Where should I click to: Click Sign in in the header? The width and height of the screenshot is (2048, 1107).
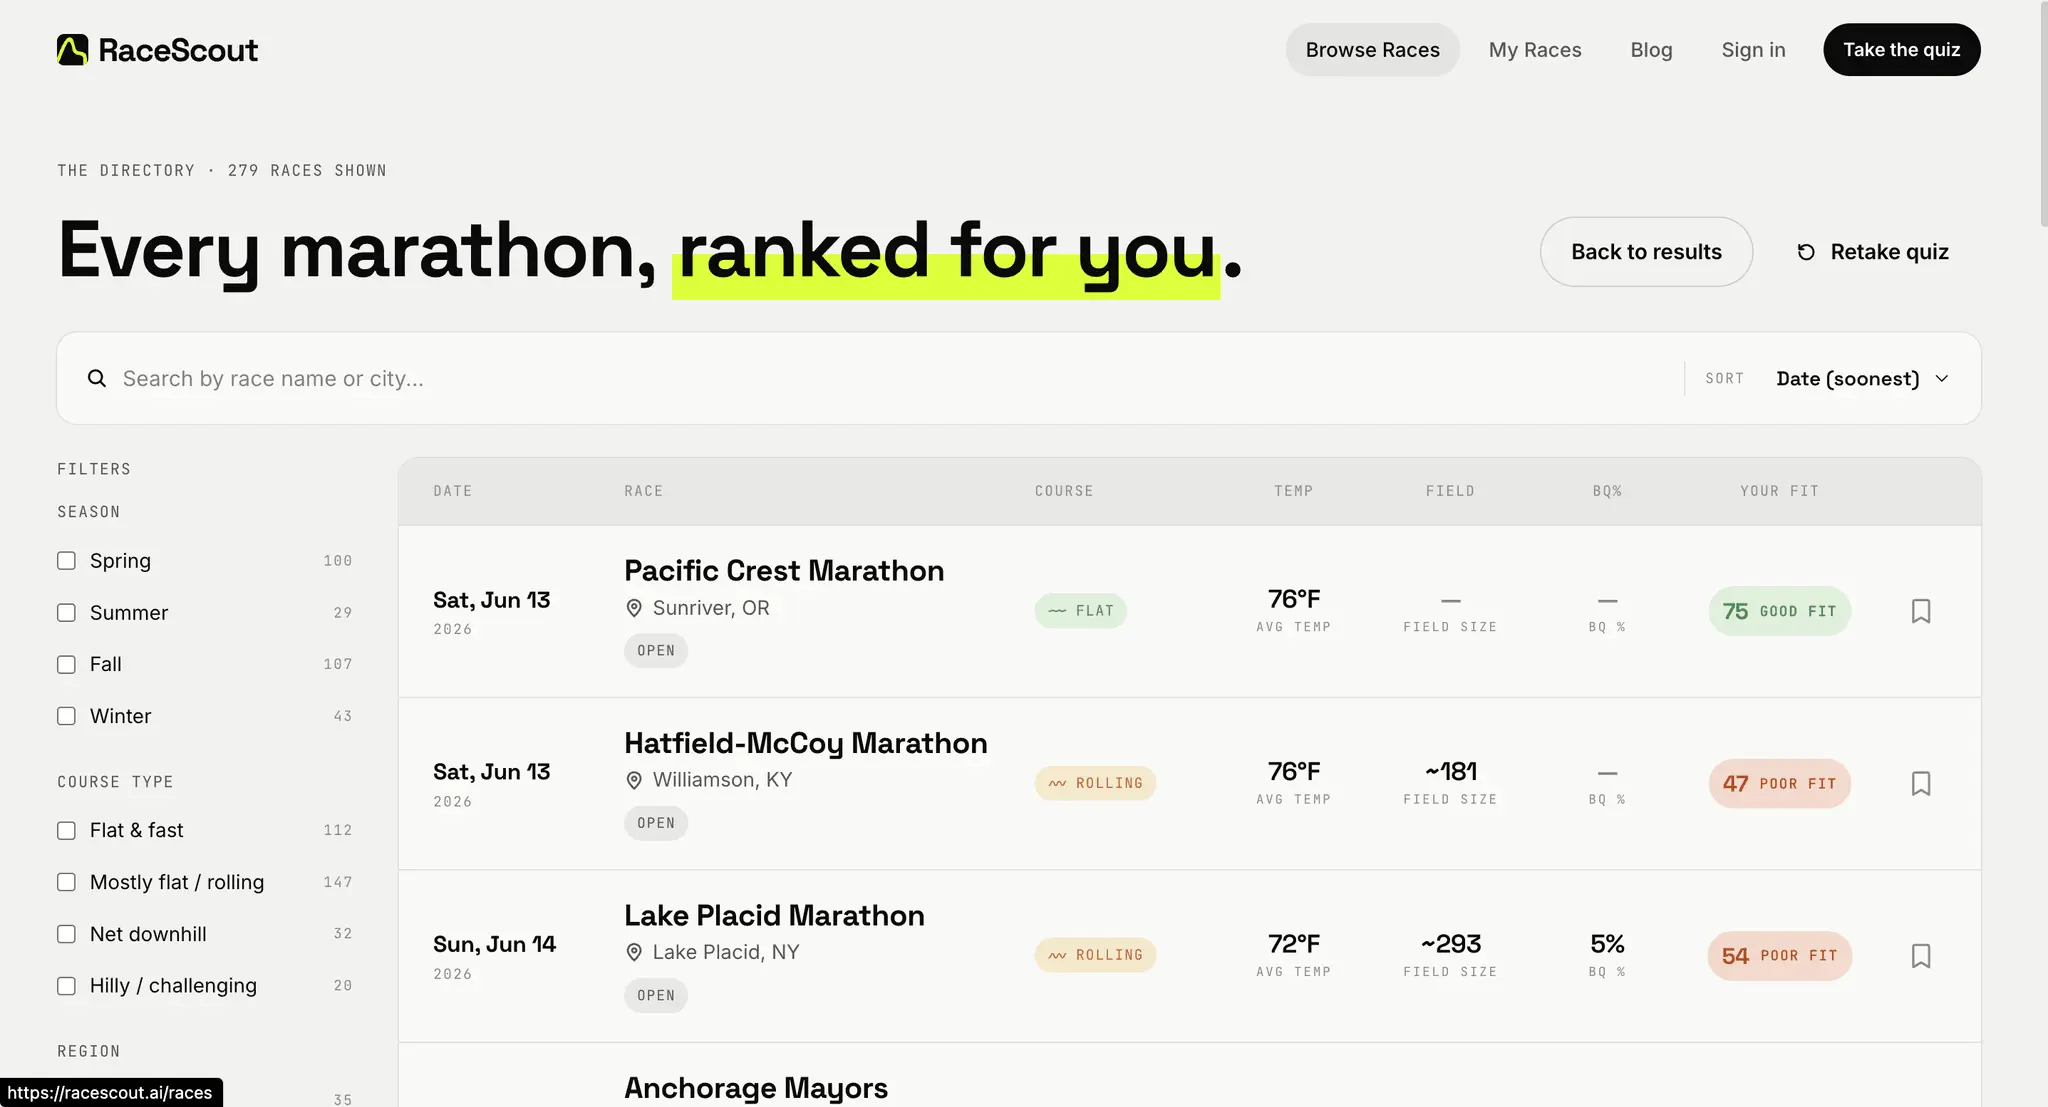click(x=1753, y=50)
